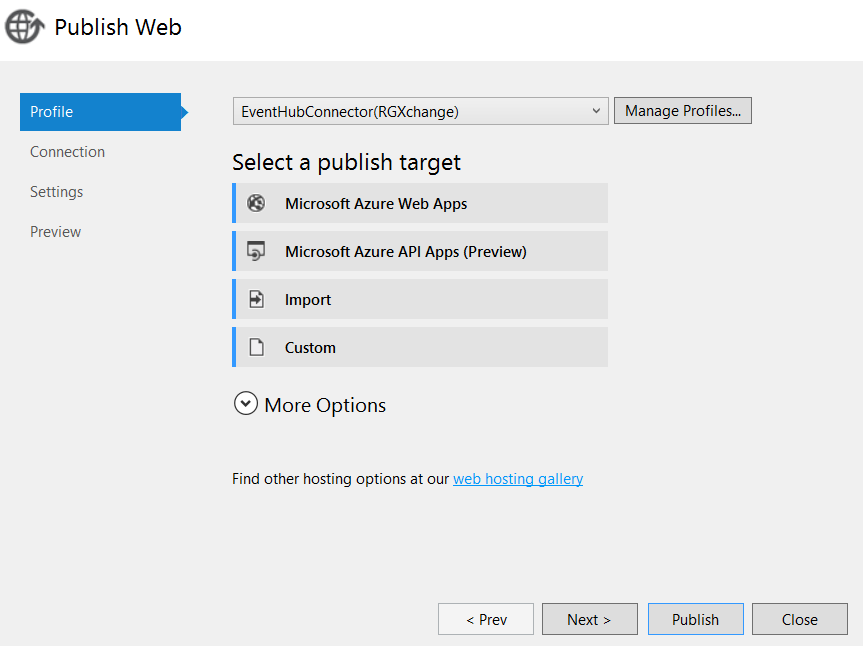
Task: Open the web hosting gallery link
Action: click(517, 479)
